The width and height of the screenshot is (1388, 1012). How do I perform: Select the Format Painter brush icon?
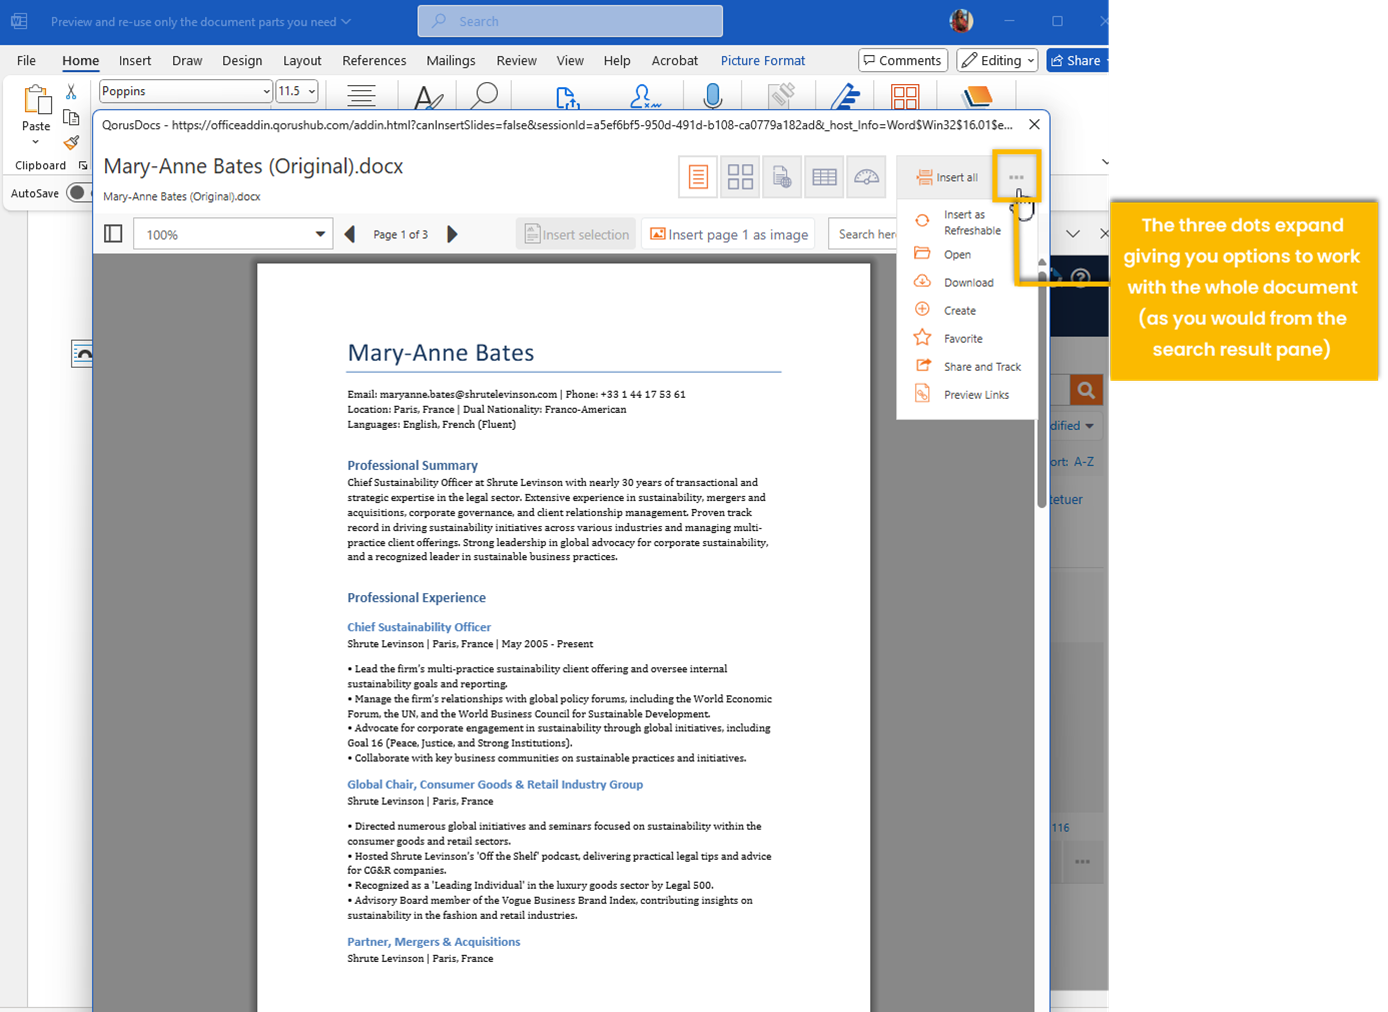point(71,142)
